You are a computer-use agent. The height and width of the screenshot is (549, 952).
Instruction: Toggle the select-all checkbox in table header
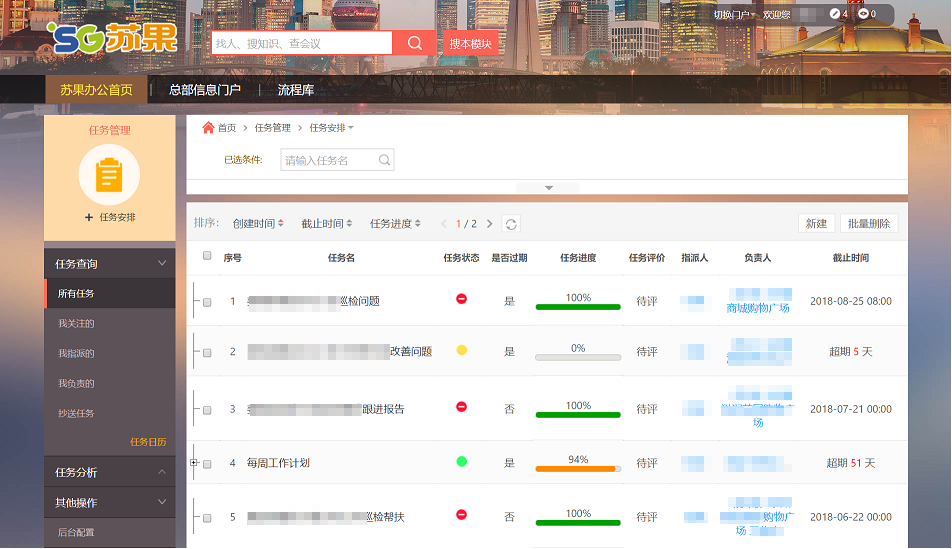(207, 256)
